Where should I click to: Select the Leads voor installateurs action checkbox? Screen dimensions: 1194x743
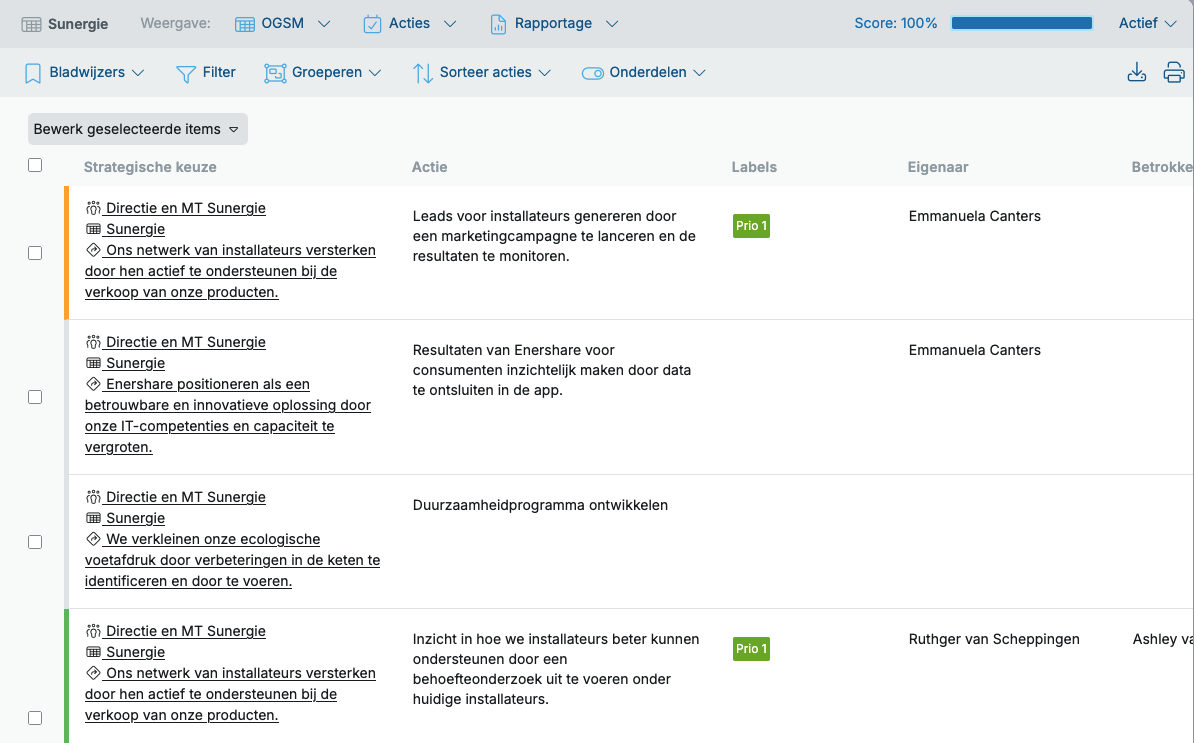(35, 253)
